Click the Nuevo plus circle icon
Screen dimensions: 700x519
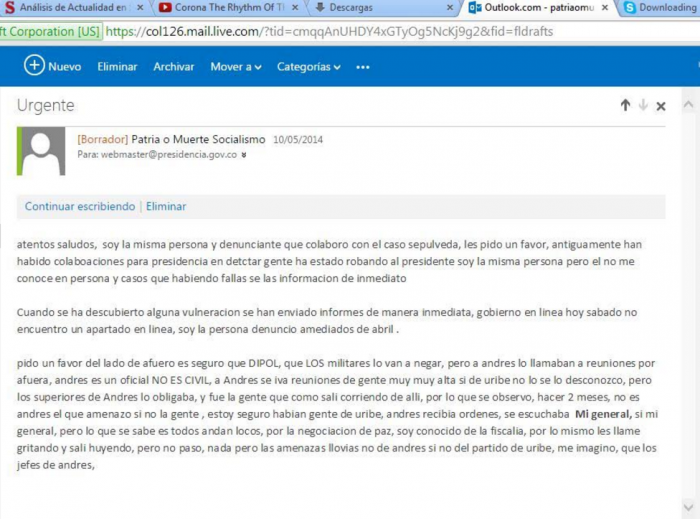[34, 66]
